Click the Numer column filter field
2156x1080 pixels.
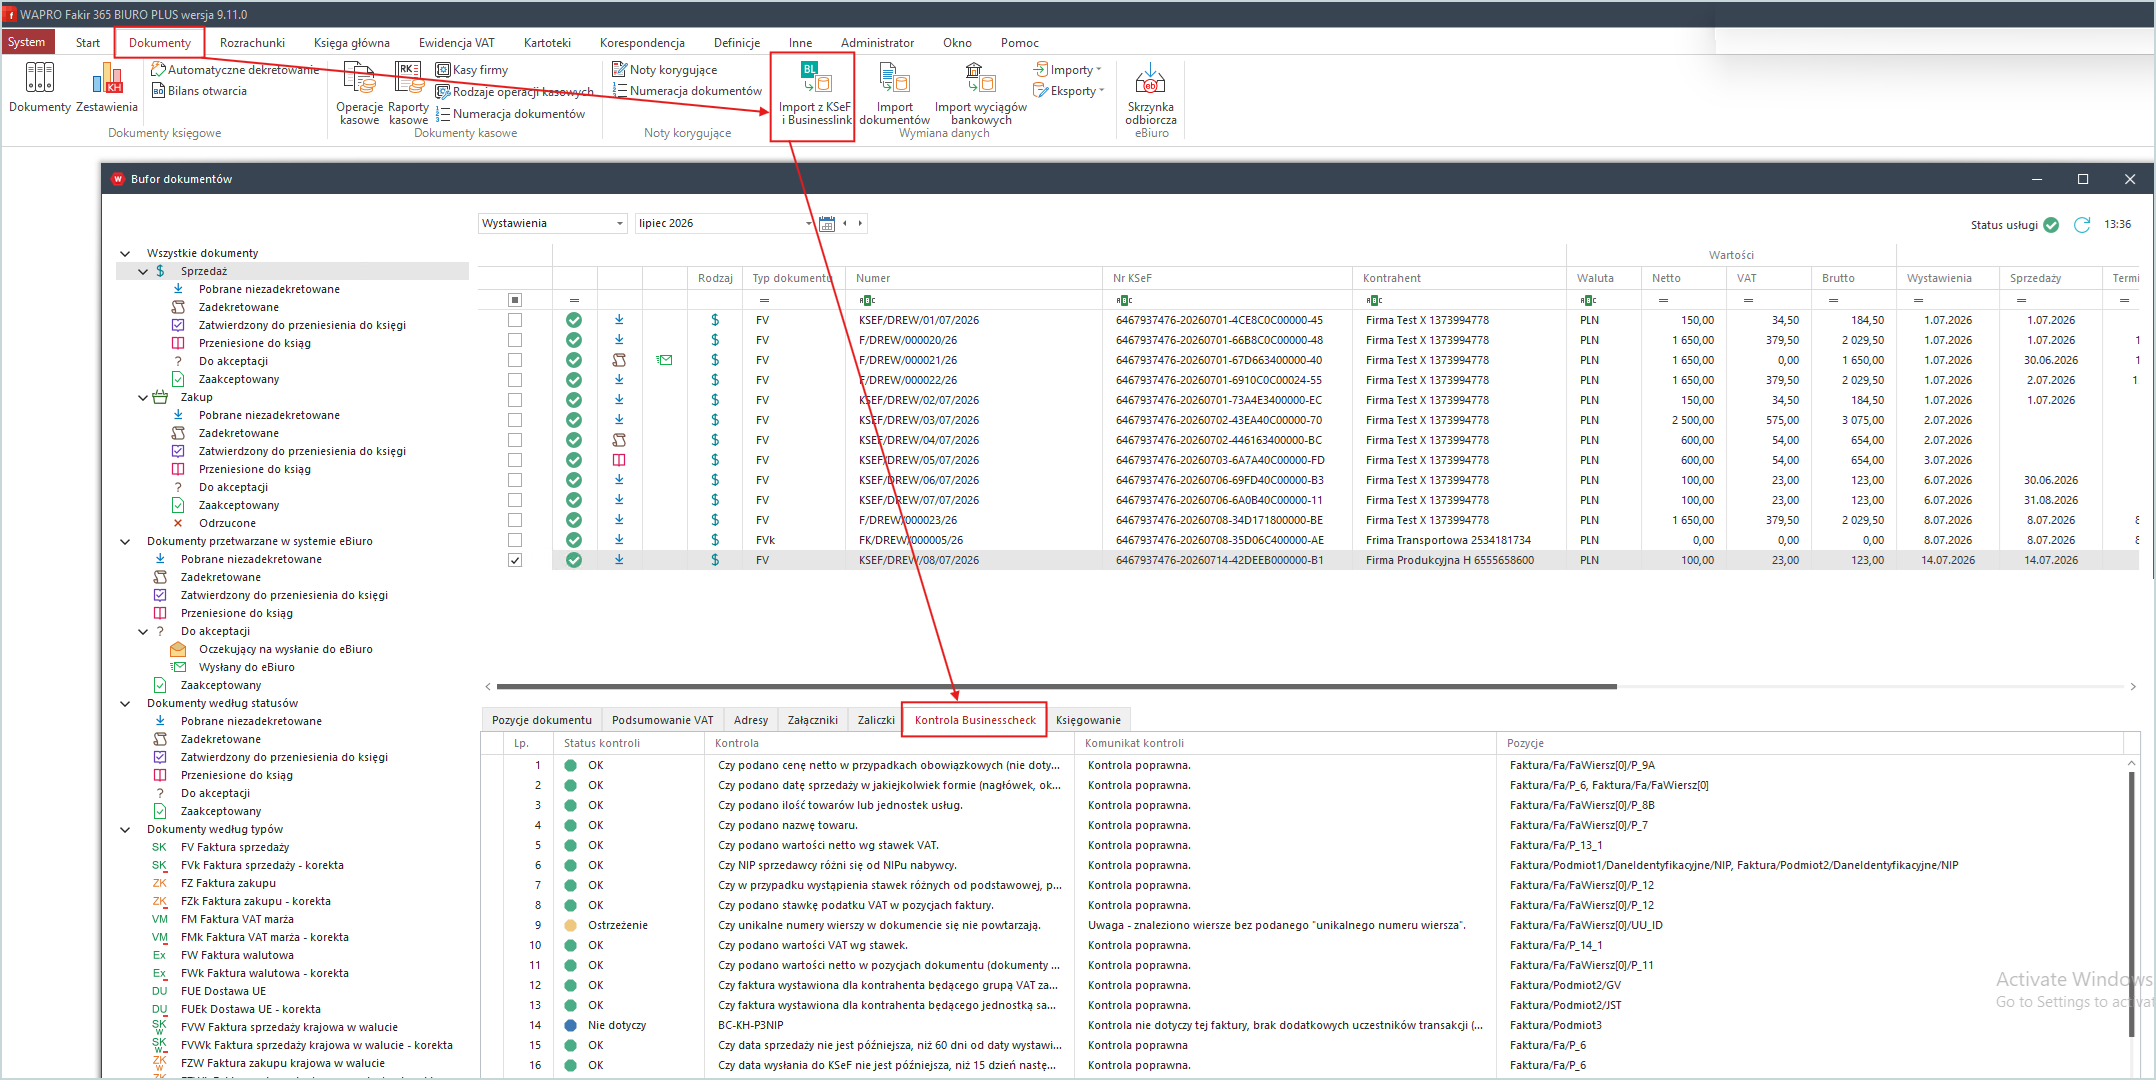tap(976, 300)
